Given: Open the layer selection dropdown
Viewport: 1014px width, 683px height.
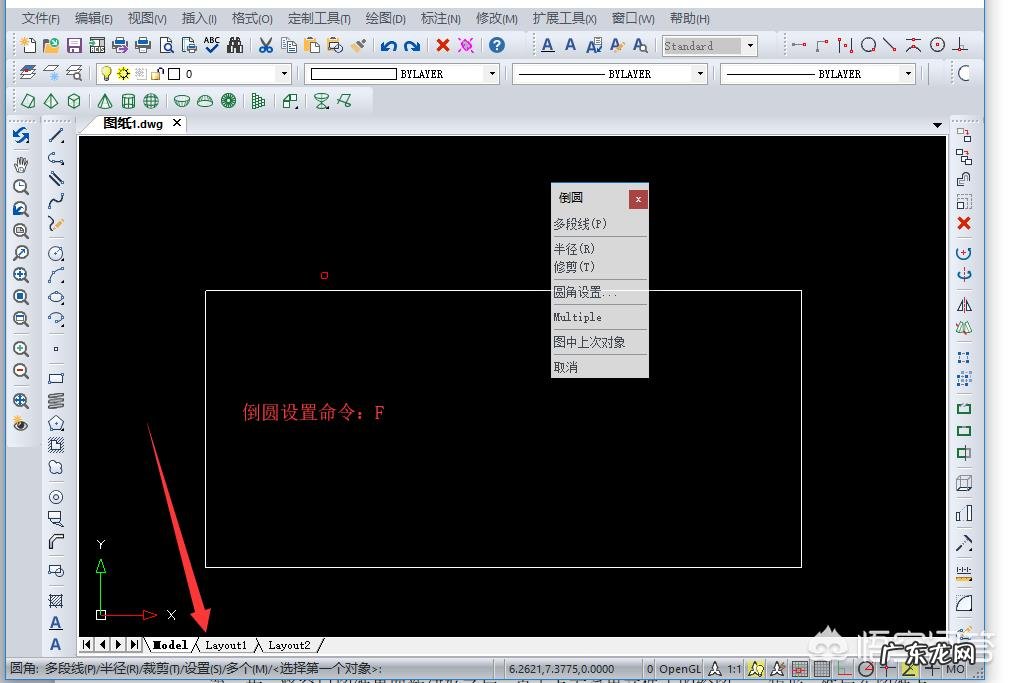Looking at the screenshot, I should 283,73.
